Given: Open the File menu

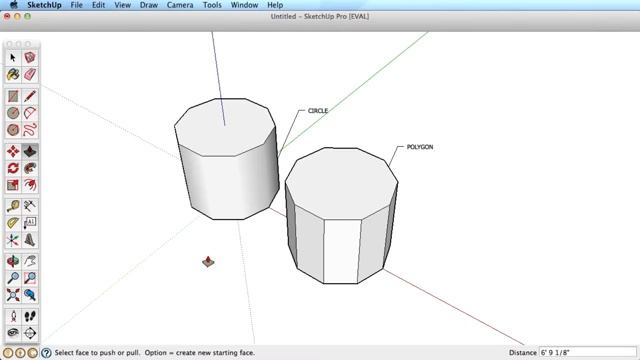Looking at the screenshot, I should click(x=76, y=5).
